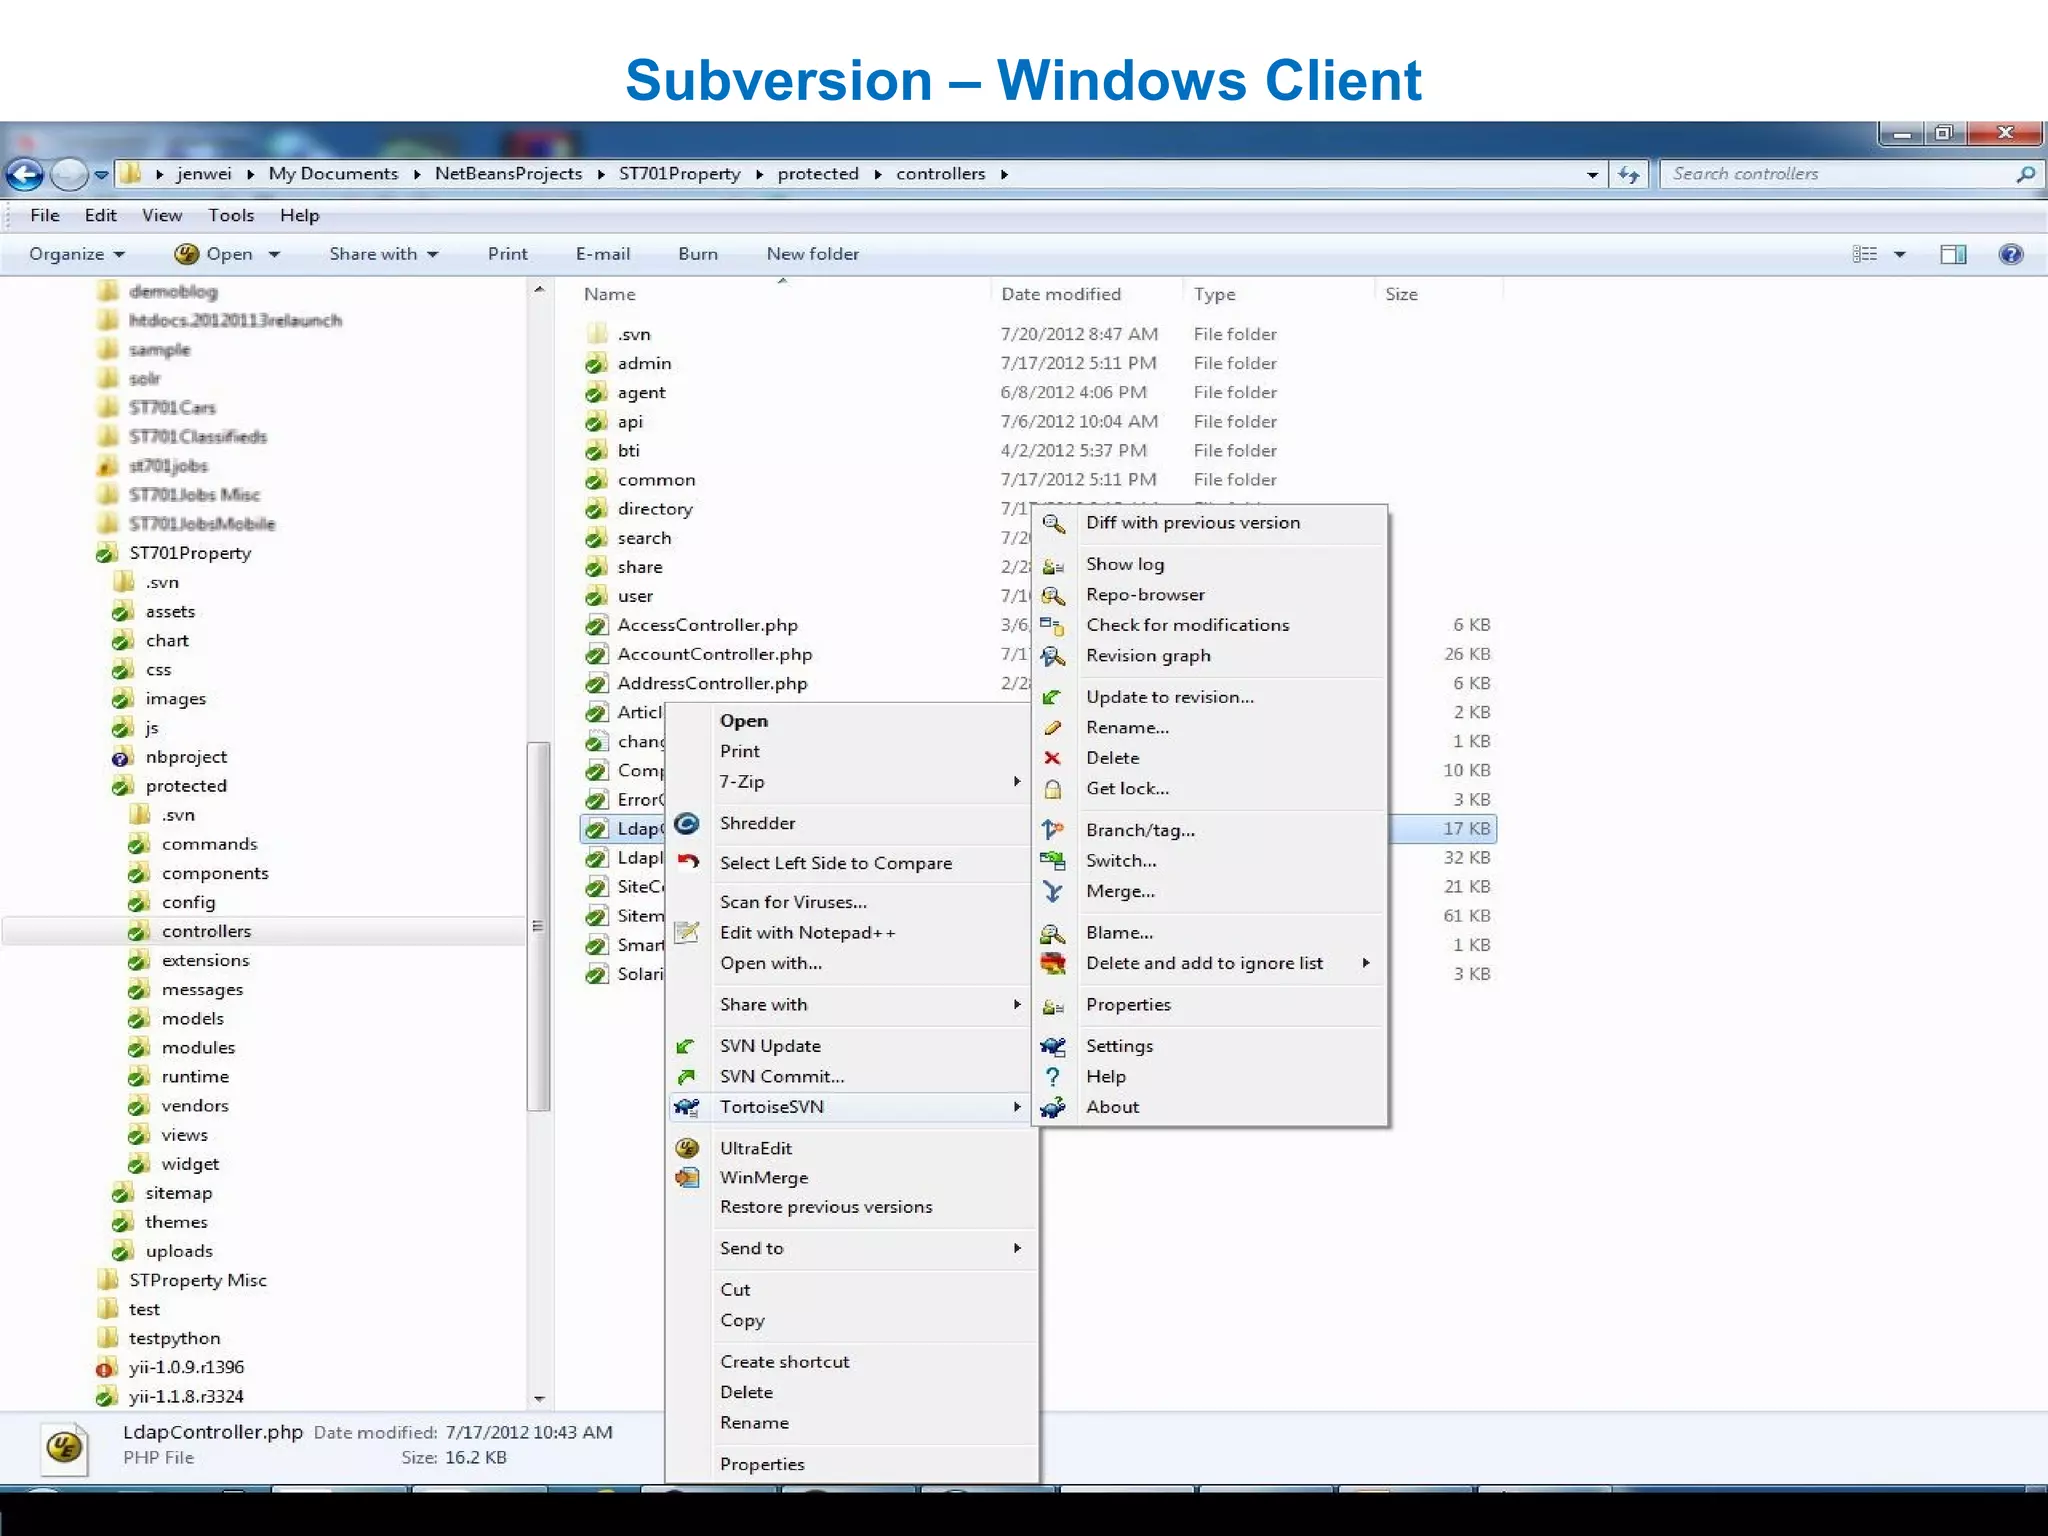Viewport: 2048px width, 1536px height.
Task: Click the SVN Commit icon in context menu
Action: (x=687, y=1077)
